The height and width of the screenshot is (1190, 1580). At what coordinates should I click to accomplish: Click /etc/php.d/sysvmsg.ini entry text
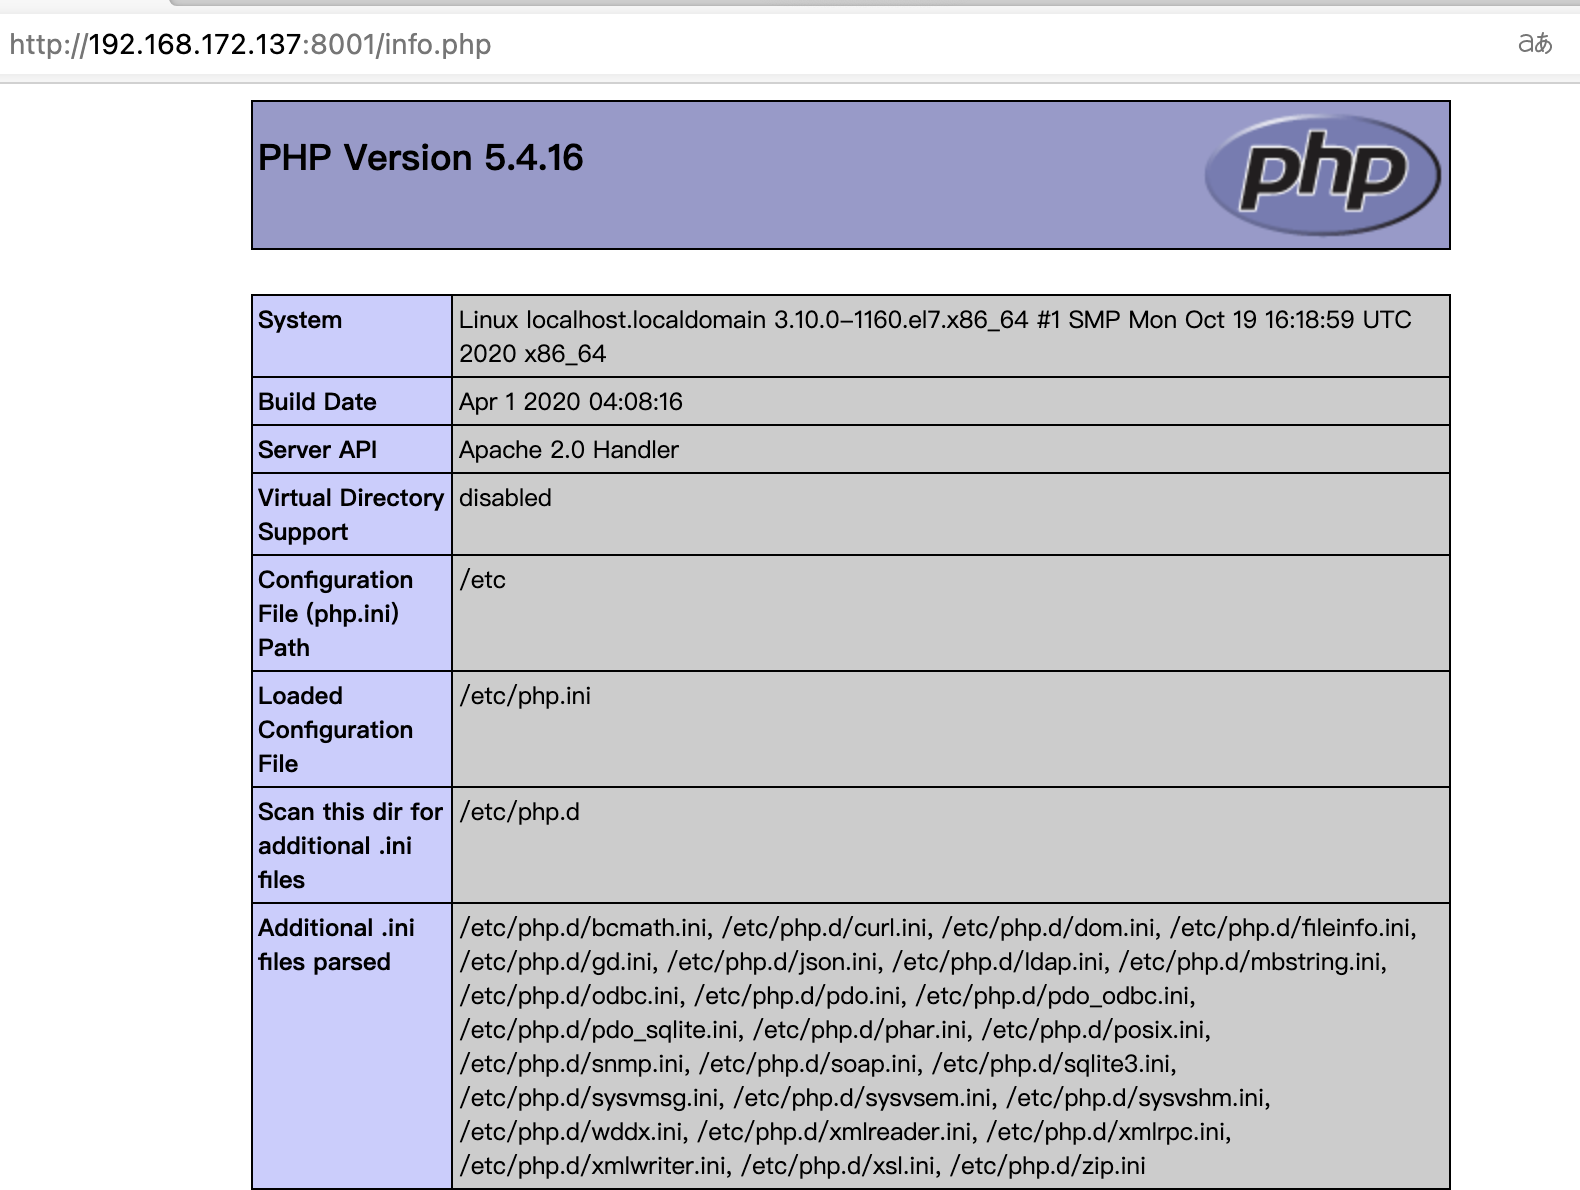(589, 1098)
